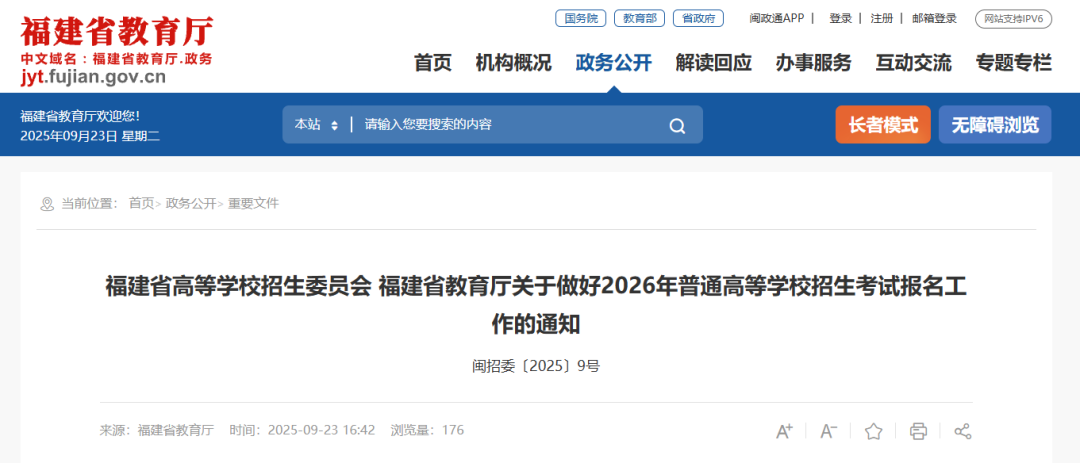
Task: Click the current location pin icon
Action: (x=47, y=204)
